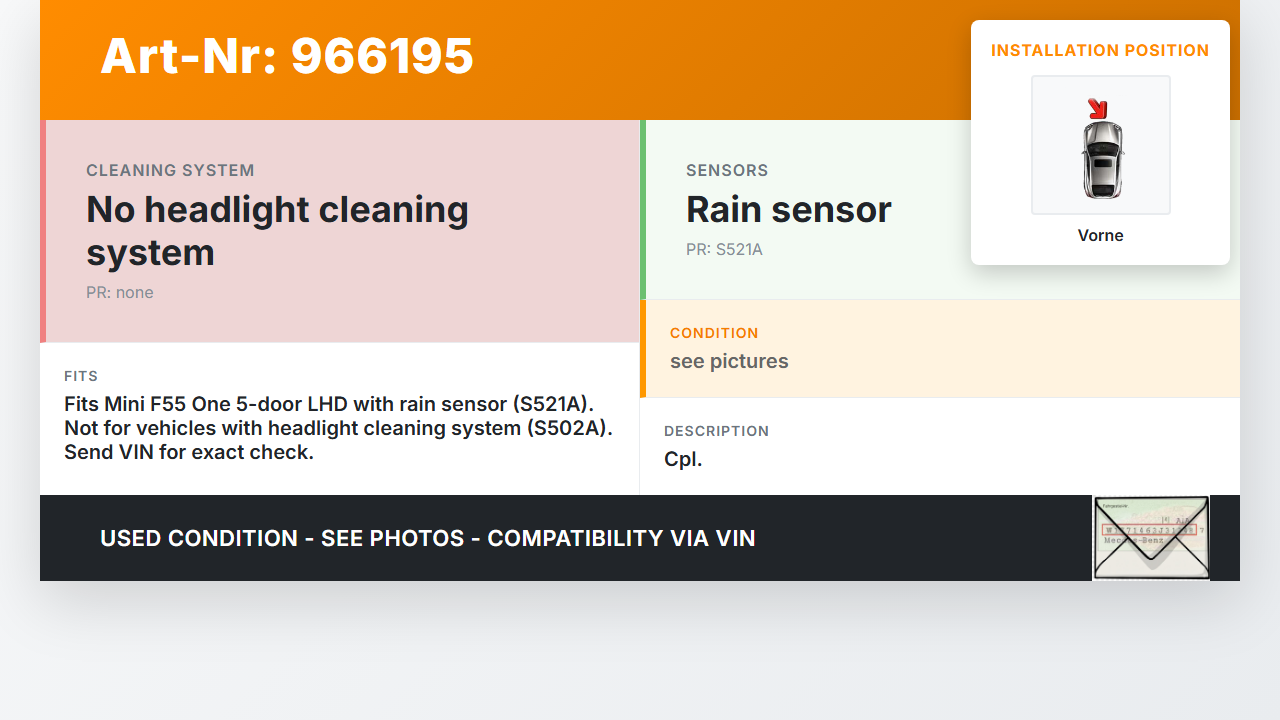
Task: Click the VIN envelope icon
Action: coord(1150,537)
